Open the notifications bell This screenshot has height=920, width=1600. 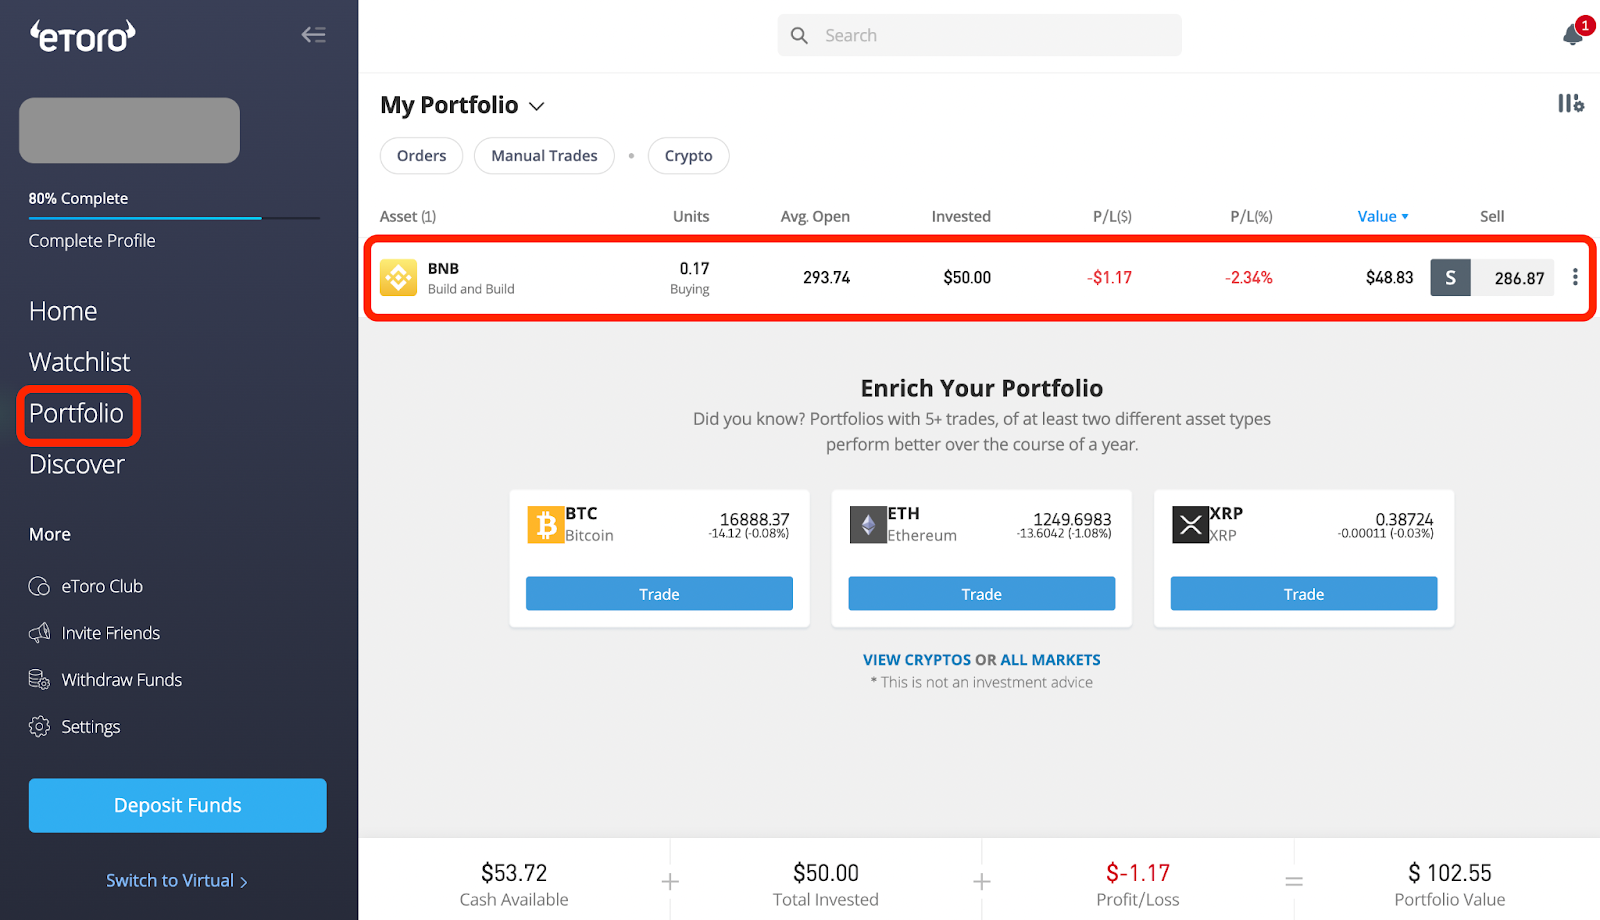1572,36
